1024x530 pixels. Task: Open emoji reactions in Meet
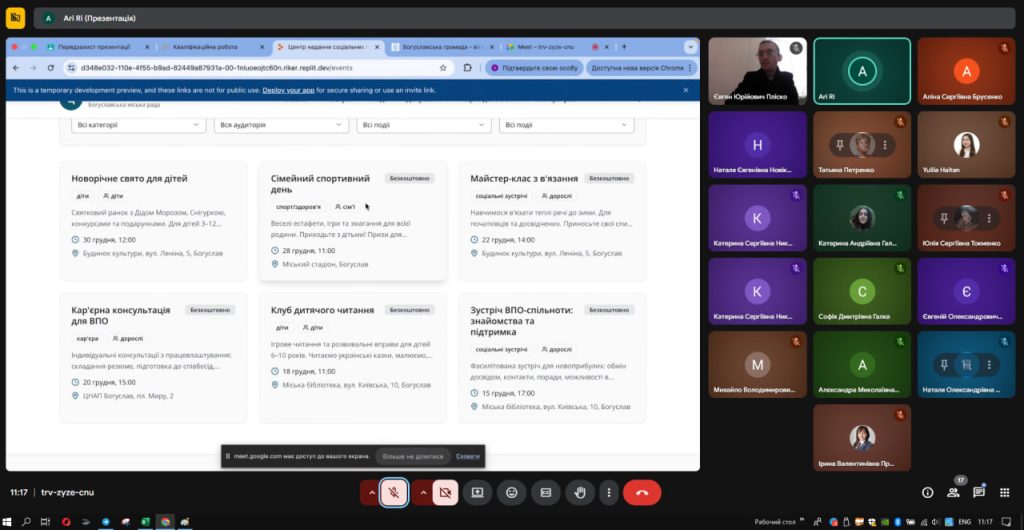pos(512,492)
